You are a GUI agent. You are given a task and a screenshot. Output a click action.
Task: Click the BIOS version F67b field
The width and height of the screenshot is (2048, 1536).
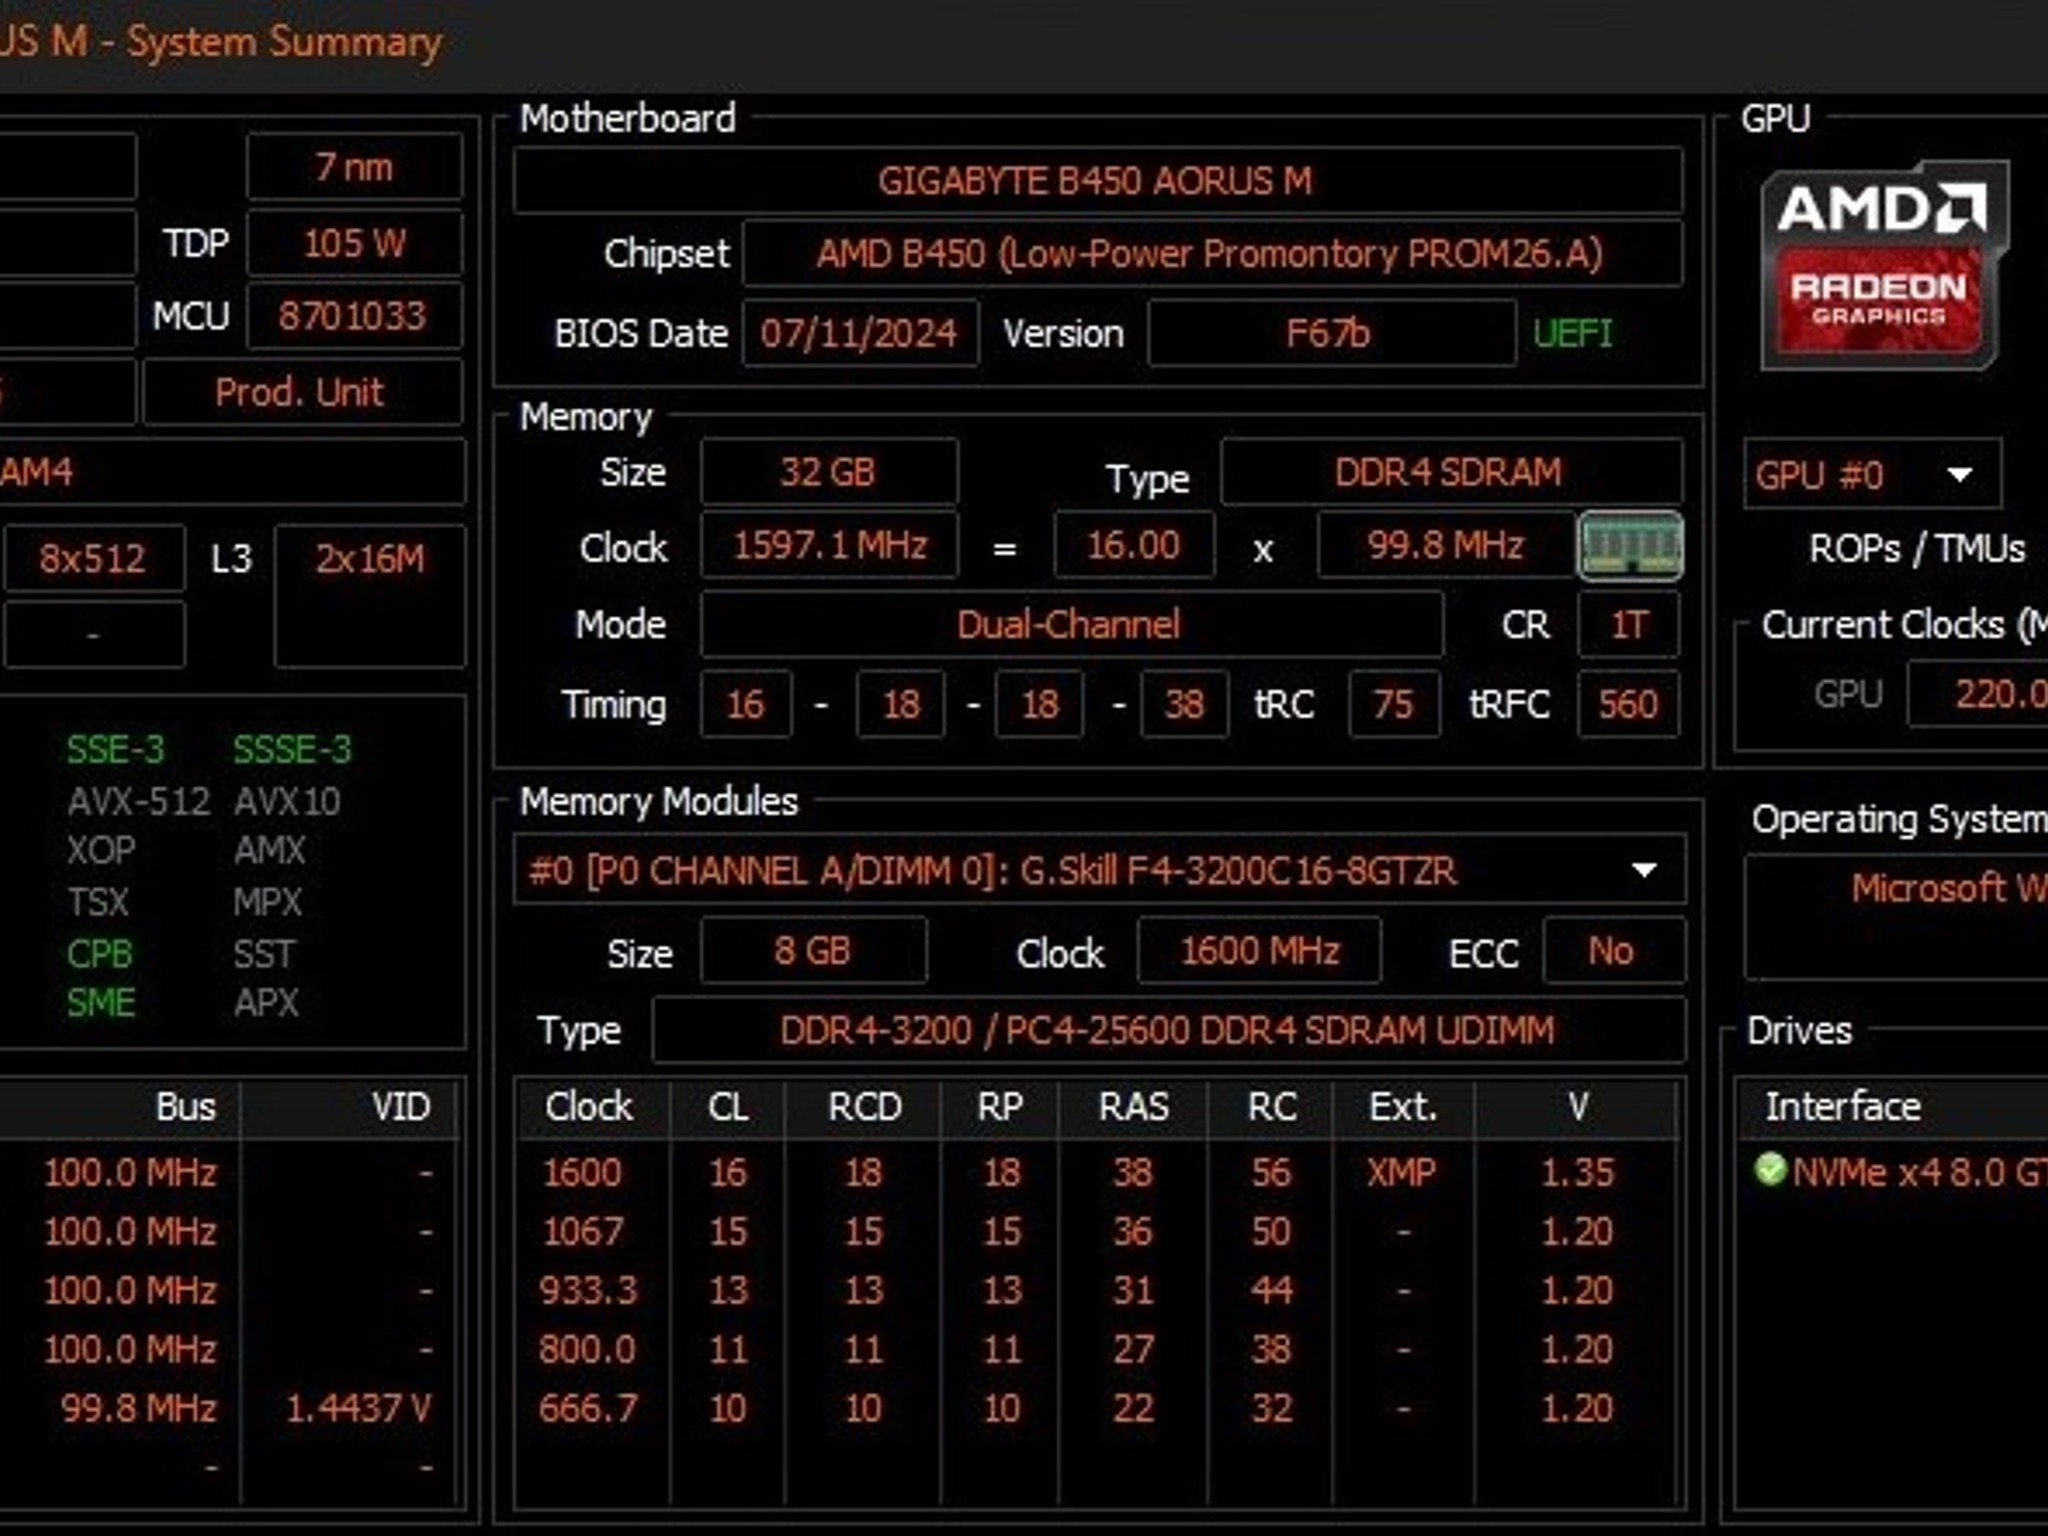click(x=1331, y=333)
